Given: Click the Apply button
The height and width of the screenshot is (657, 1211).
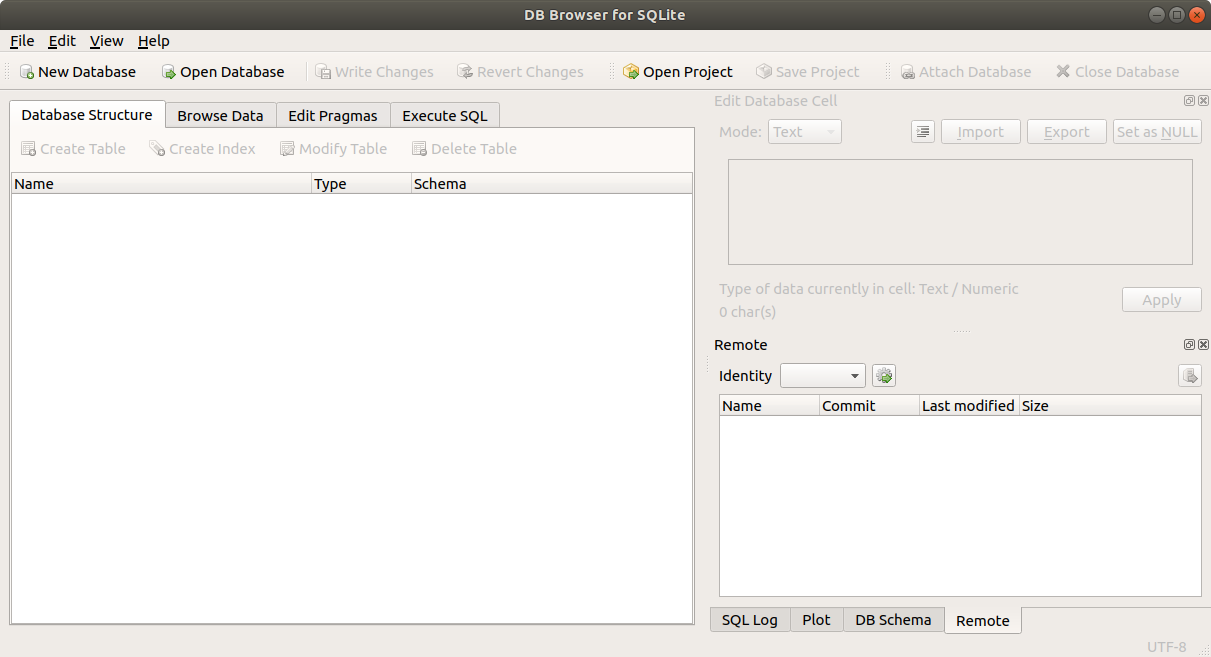Looking at the screenshot, I should (1162, 300).
